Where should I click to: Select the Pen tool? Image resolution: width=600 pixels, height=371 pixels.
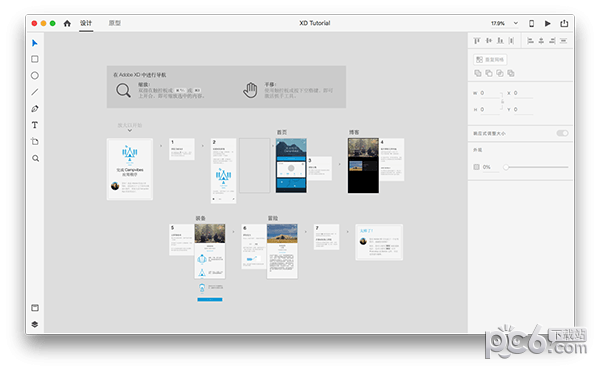(x=35, y=109)
